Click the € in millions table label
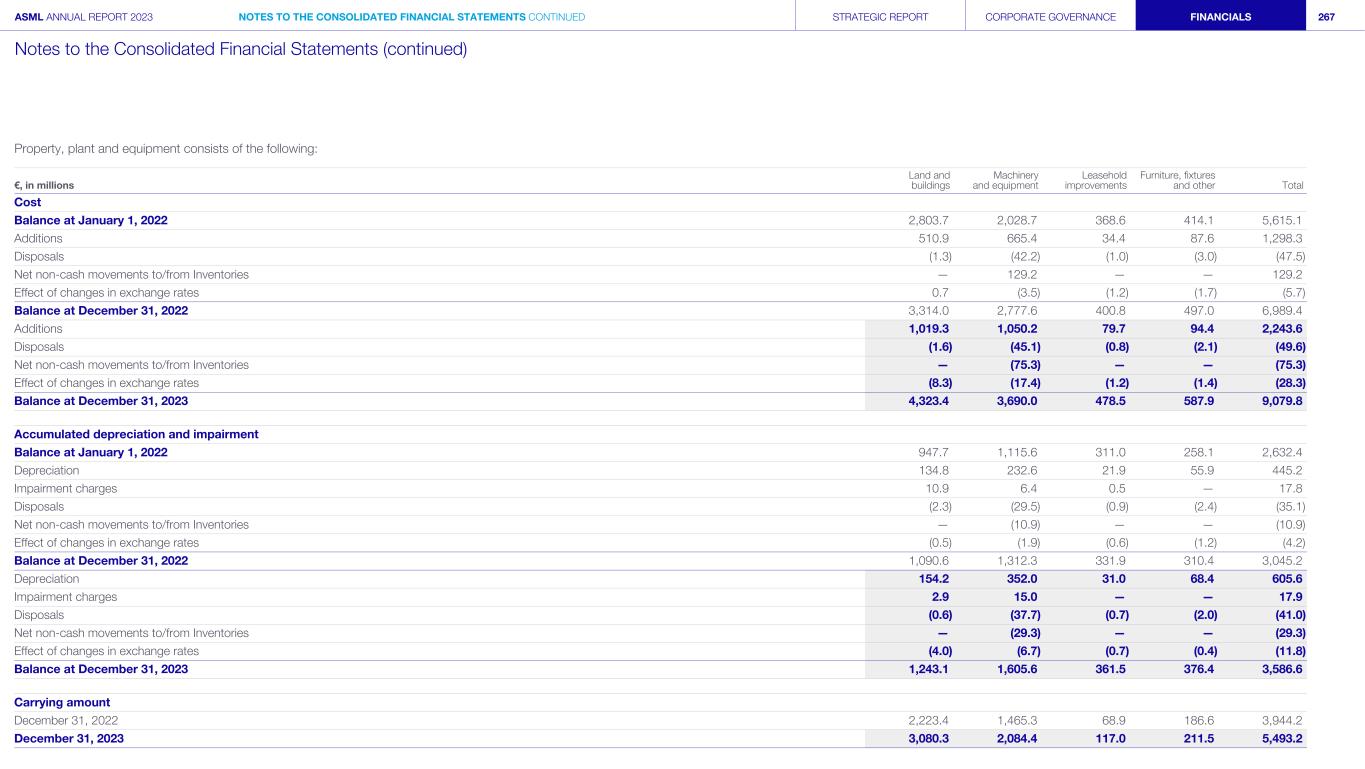 (44, 185)
